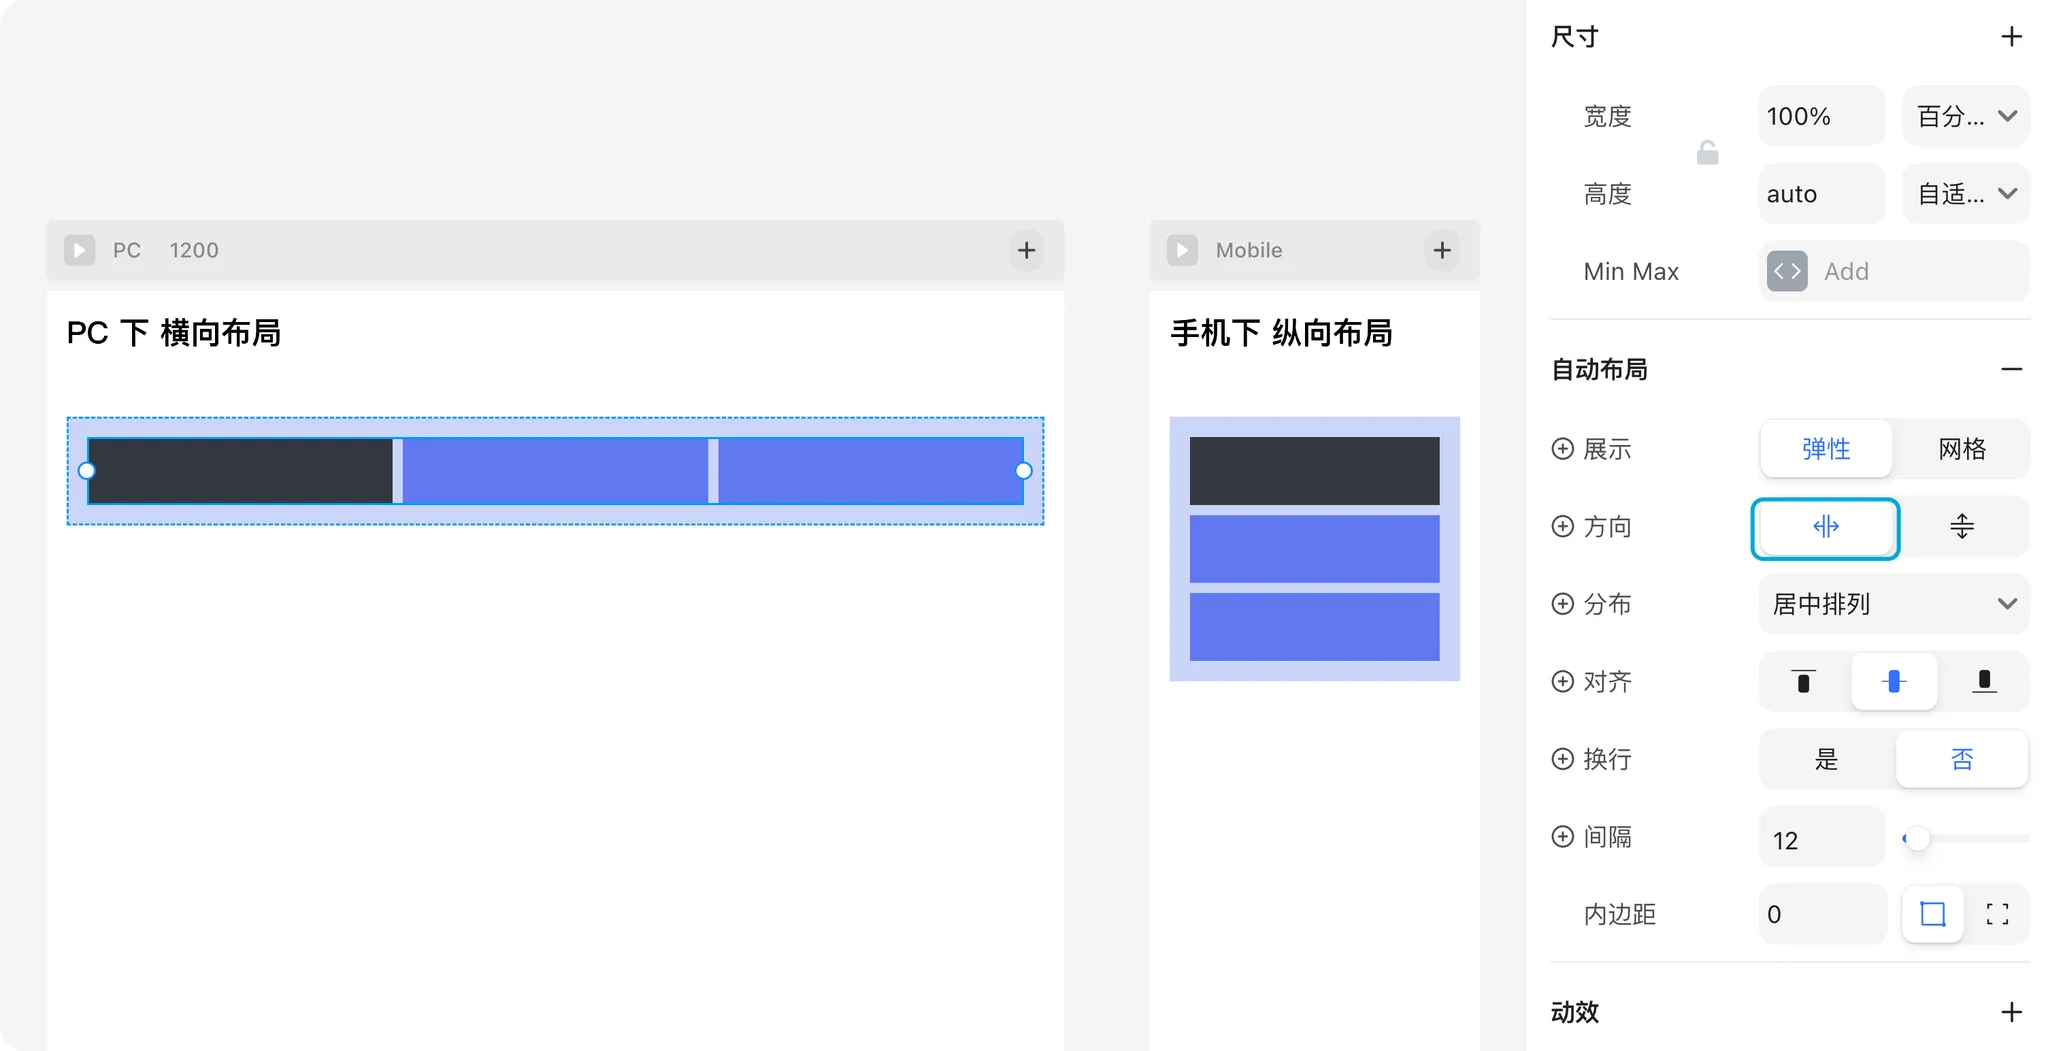The image size is (2048, 1051).
Task: Switch to individual padding sides mode
Action: tap(1997, 914)
